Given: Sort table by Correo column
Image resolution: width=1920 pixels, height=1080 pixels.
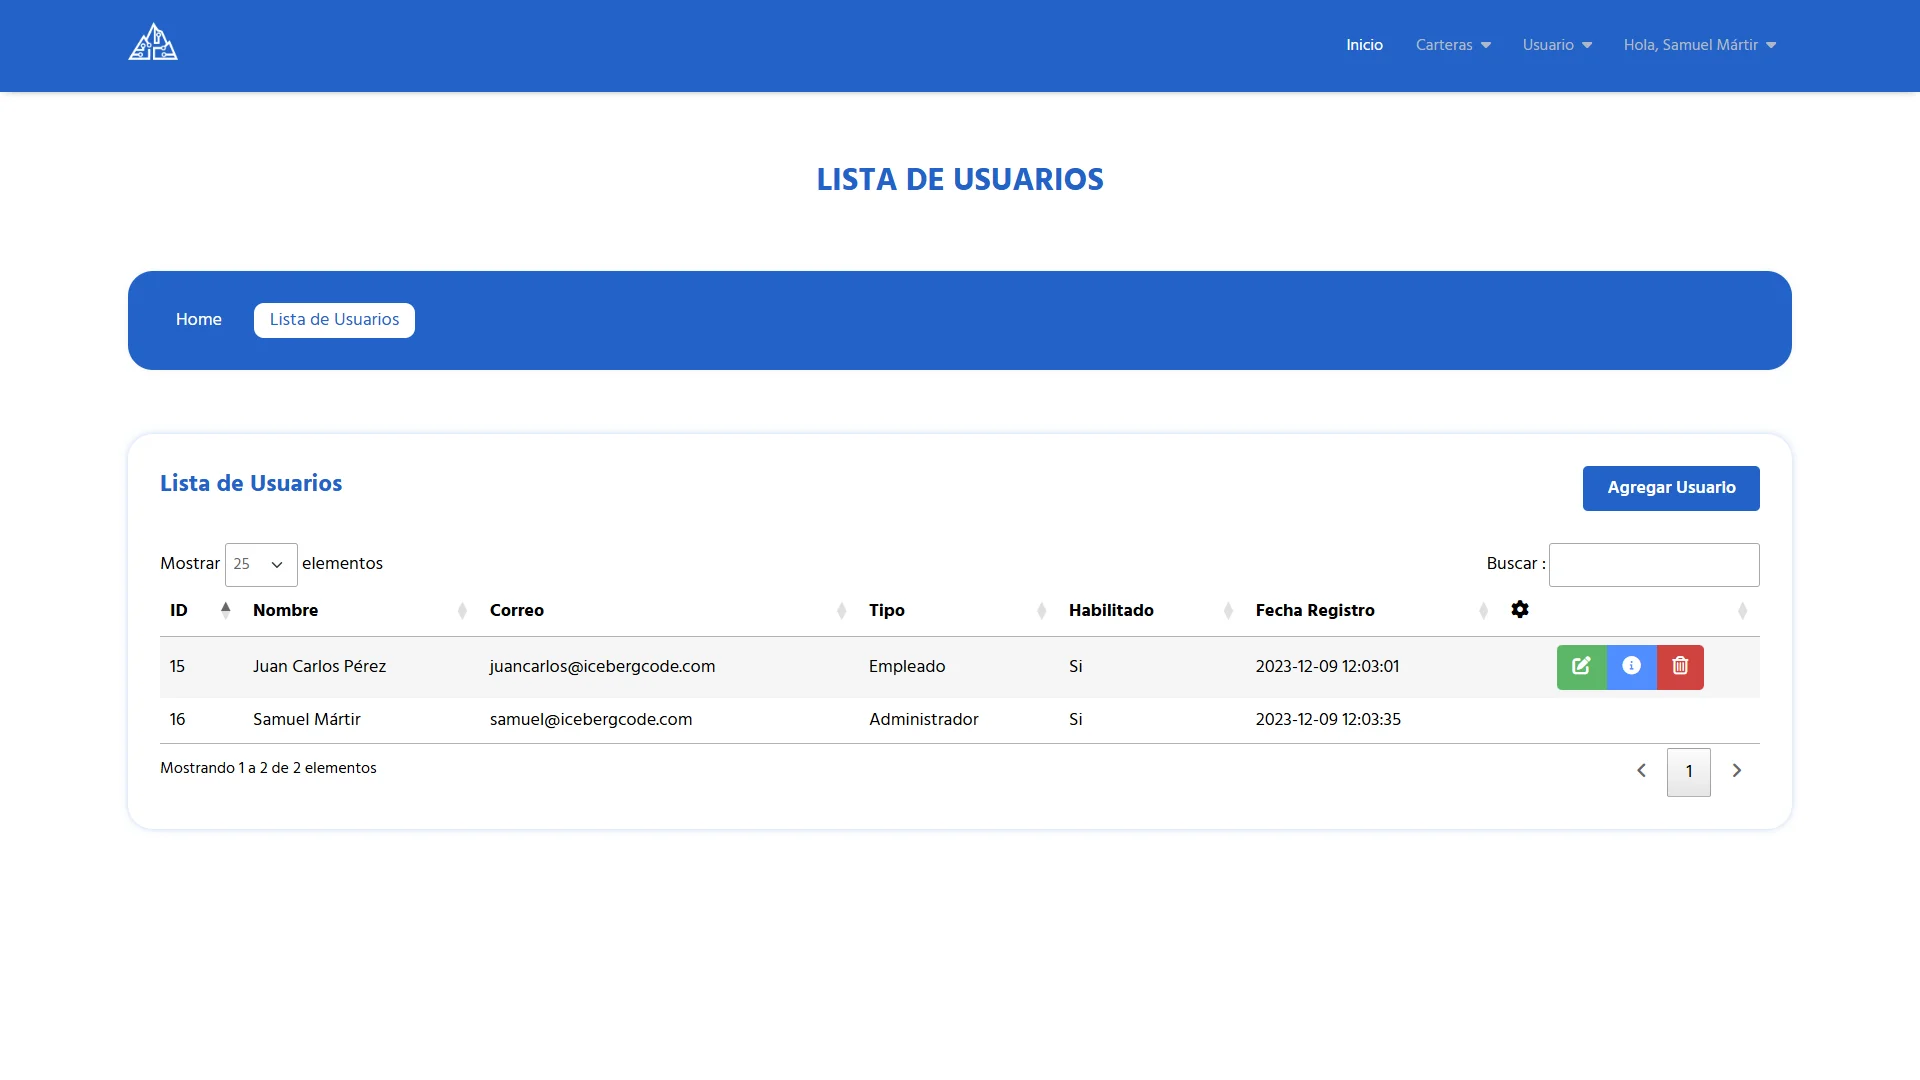Looking at the screenshot, I should [669, 611].
